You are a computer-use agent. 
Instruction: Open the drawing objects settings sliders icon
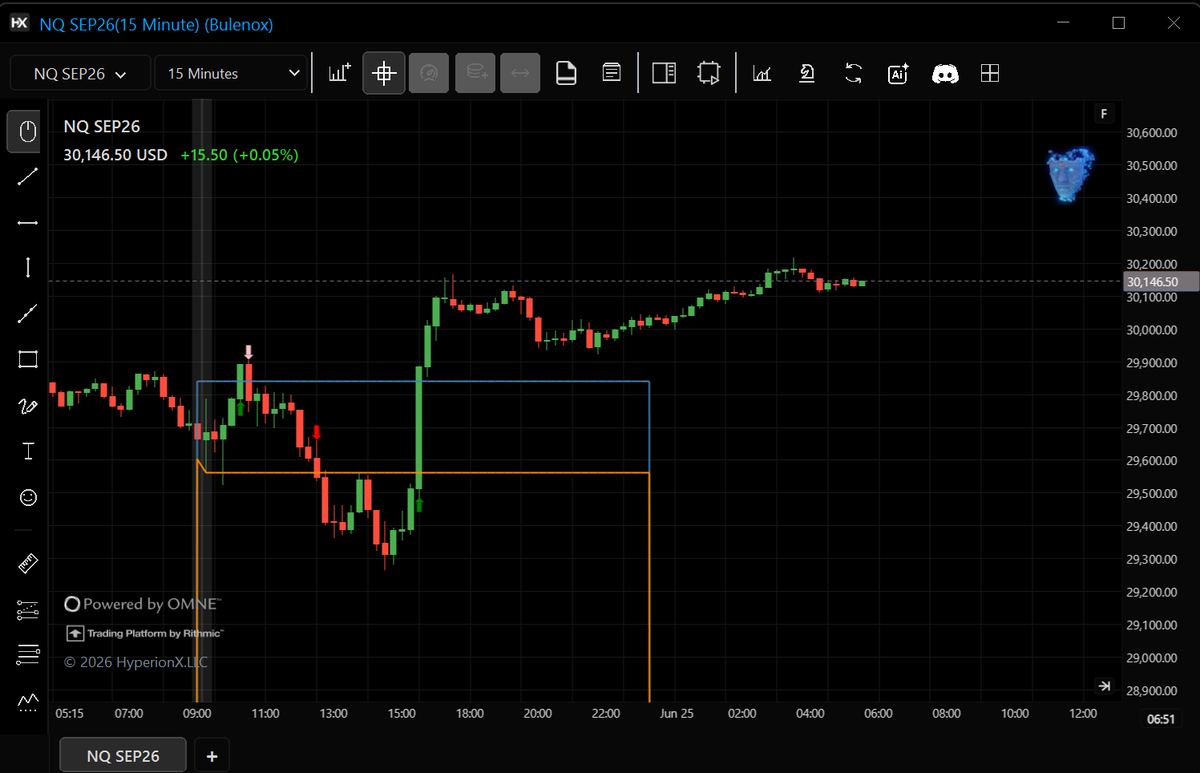(28, 610)
